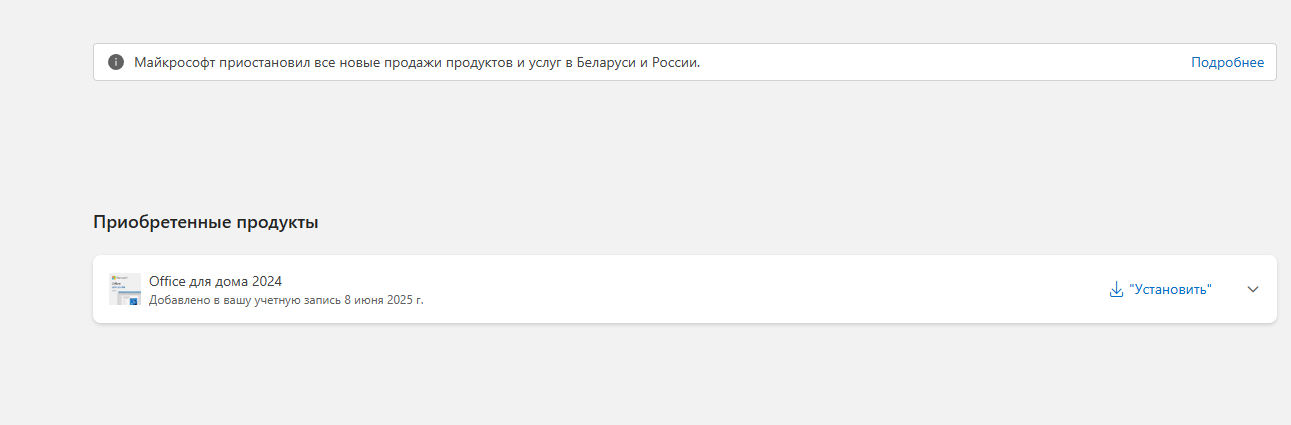Click empty space inside the Office product card
The height and width of the screenshot is (425, 1291).
click(750, 289)
